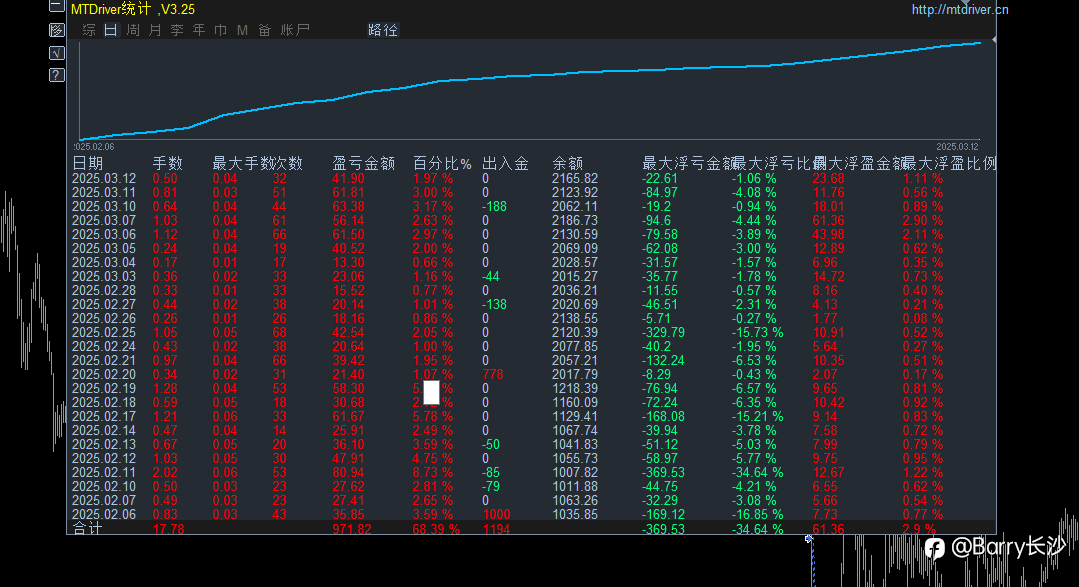Image resolution: width=1079 pixels, height=587 pixels.
Task: Click the 出入金 column header
Action: [505, 163]
